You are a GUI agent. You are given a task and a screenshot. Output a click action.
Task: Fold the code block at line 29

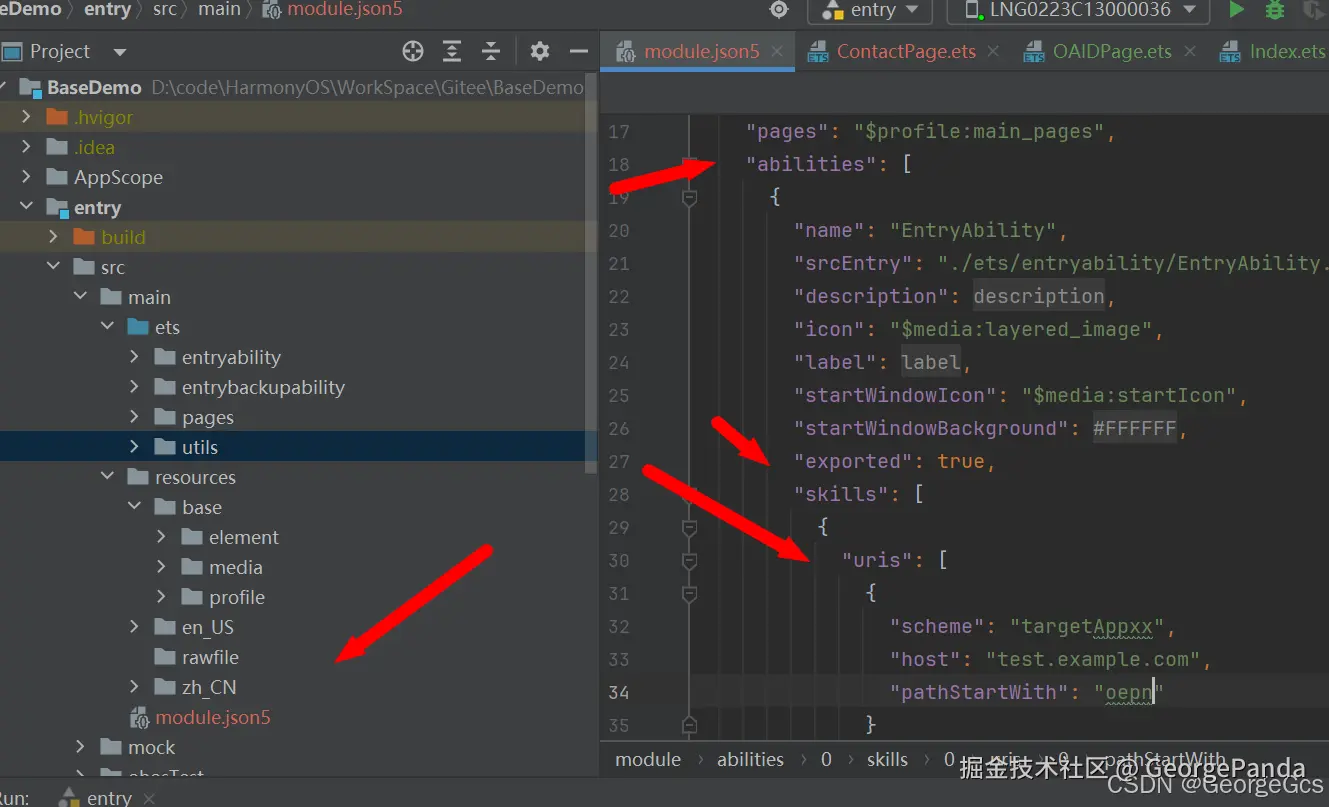(x=689, y=527)
